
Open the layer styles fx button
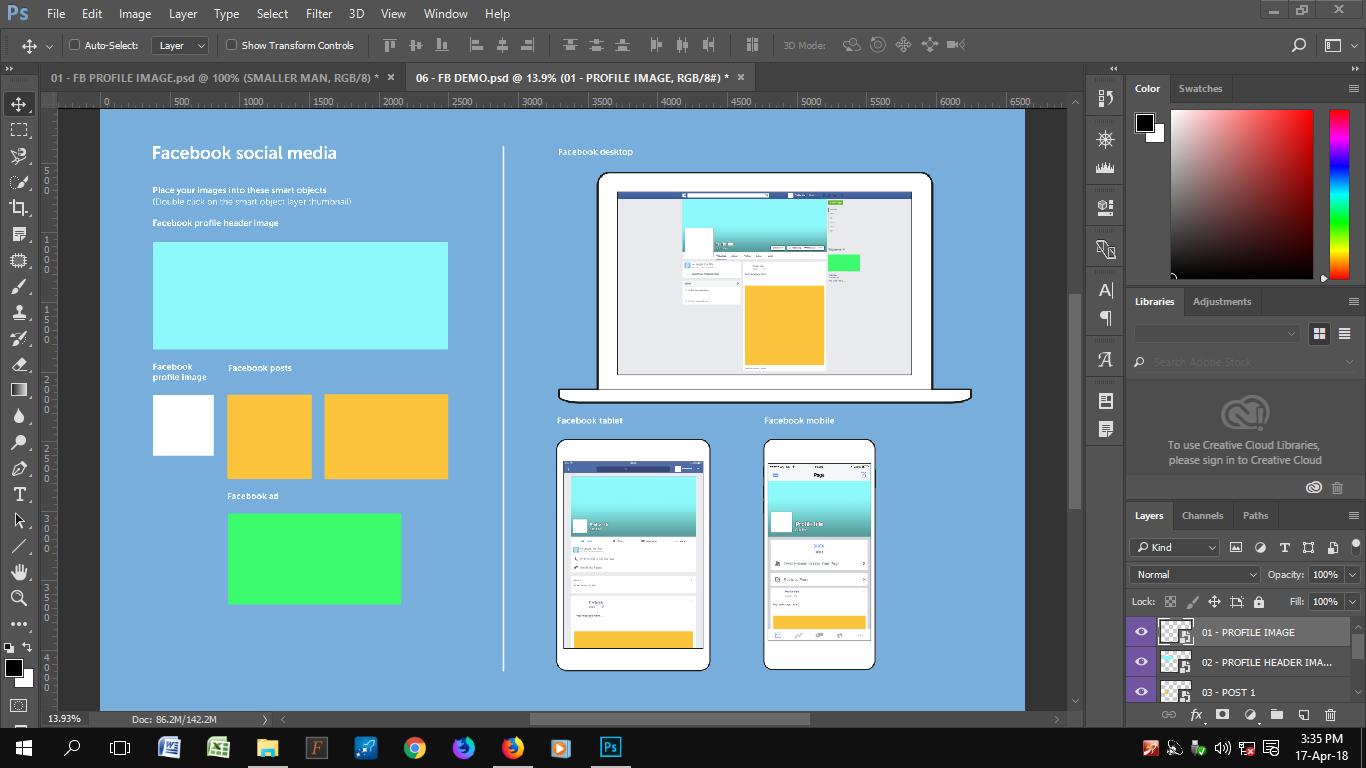click(1196, 715)
